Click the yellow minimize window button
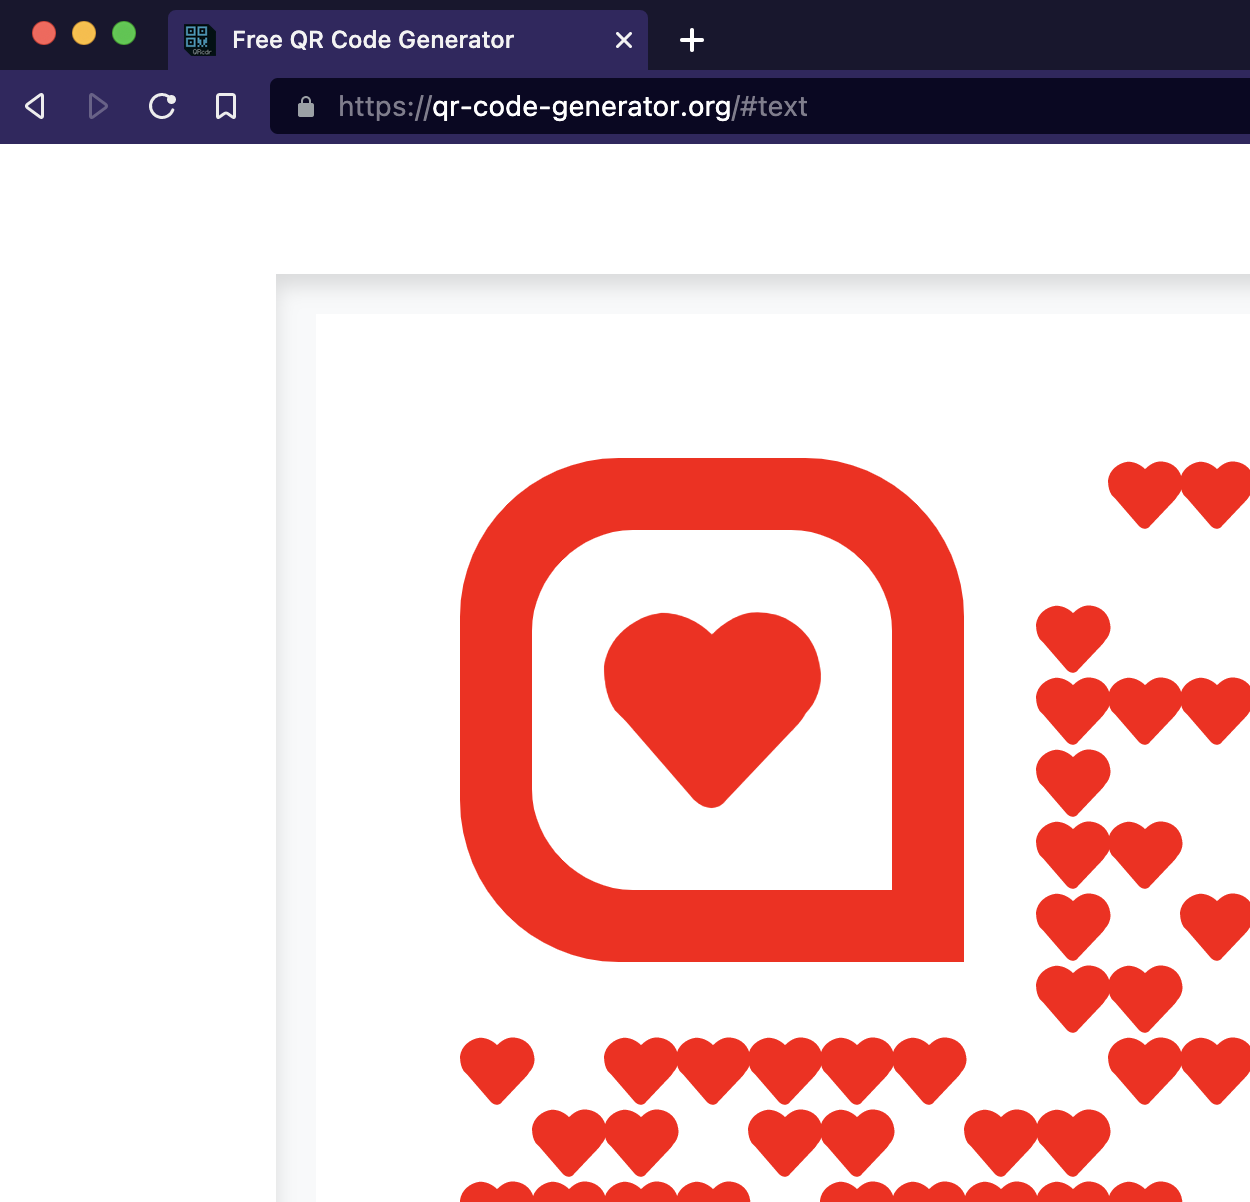 pos(83,32)
